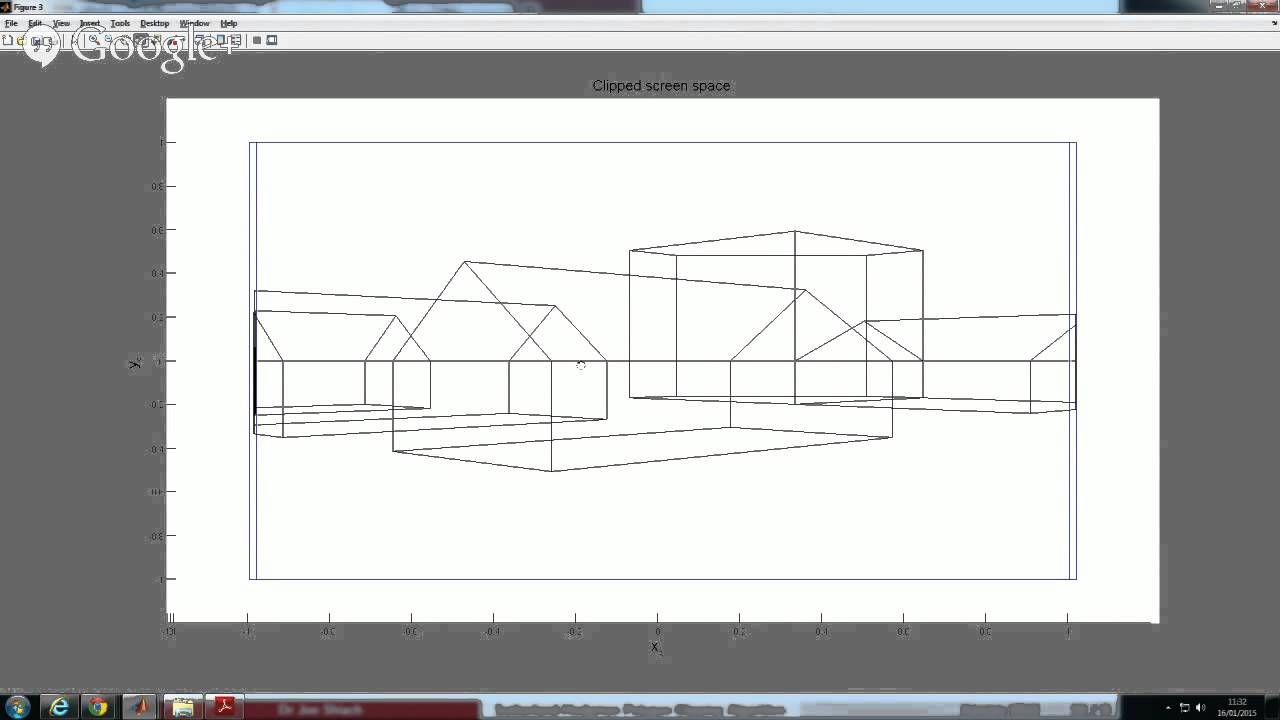Show hidden system tray icons

pyautogui.click(x=1168, y=708)
